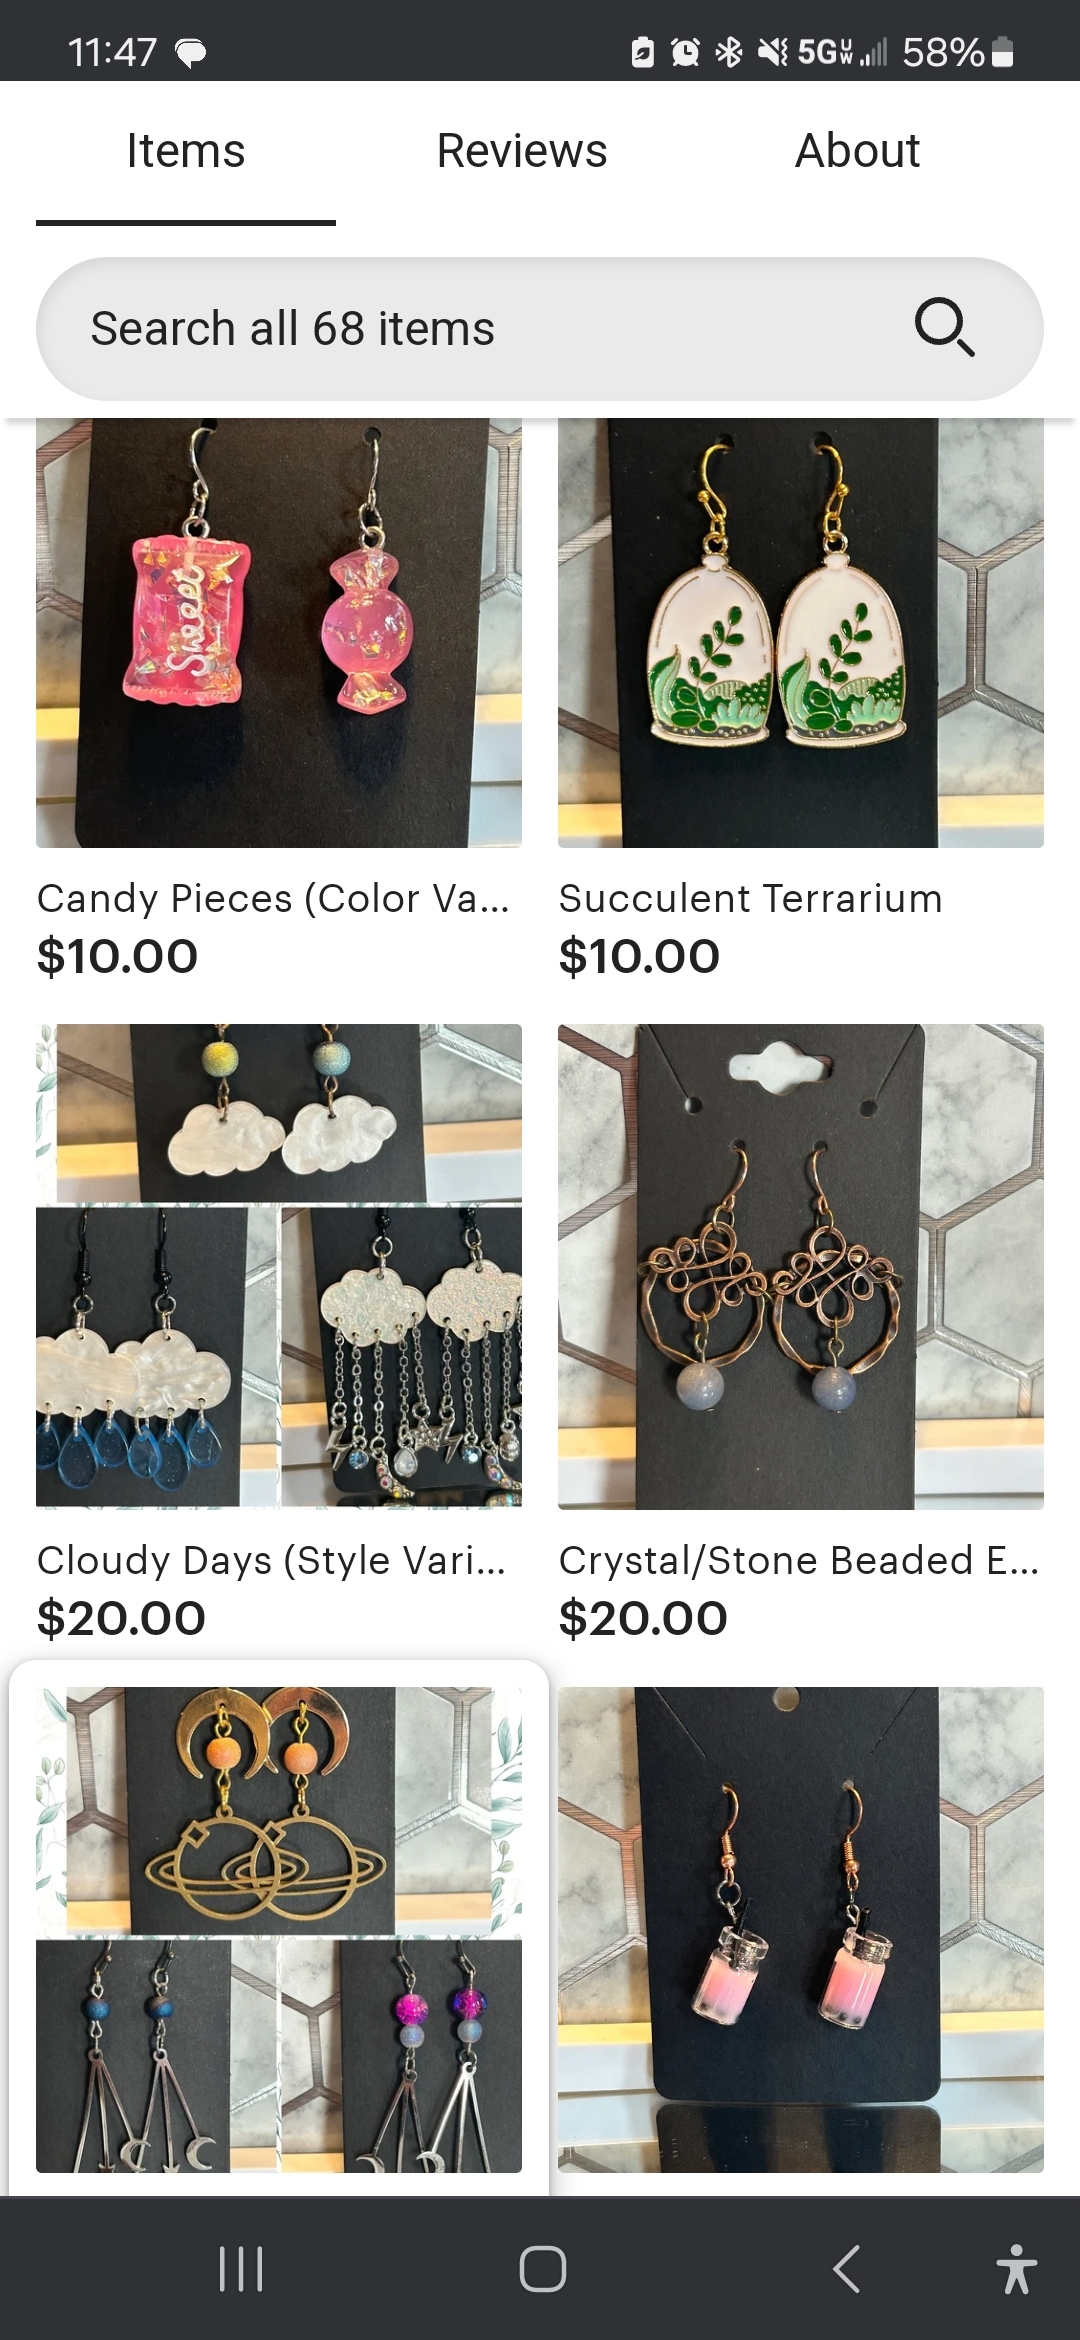Screen dimensions: 1080x2340
Task: Open the accessibility shortcut icon
Action: tap(1016, 2268)
